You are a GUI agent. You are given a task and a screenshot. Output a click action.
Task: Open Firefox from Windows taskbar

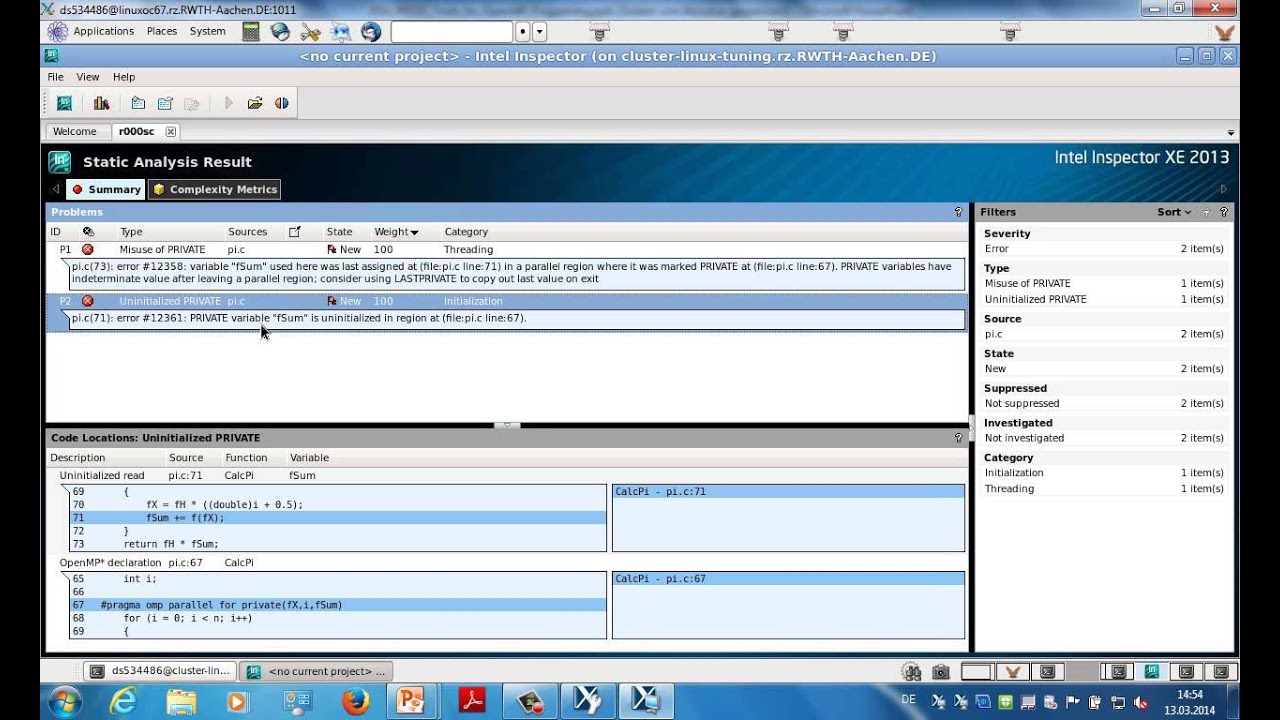click(355, 701)
